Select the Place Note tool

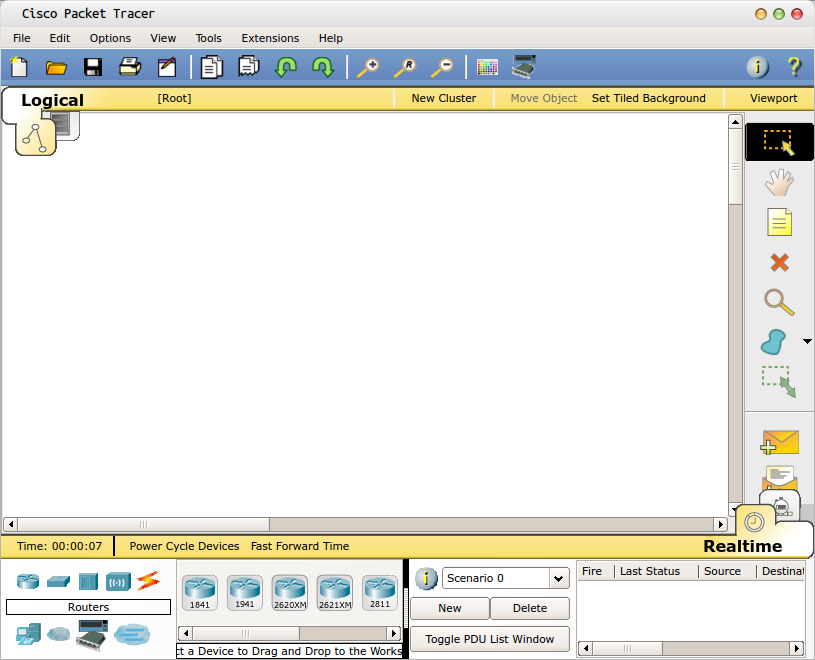[x=779, y=222]
